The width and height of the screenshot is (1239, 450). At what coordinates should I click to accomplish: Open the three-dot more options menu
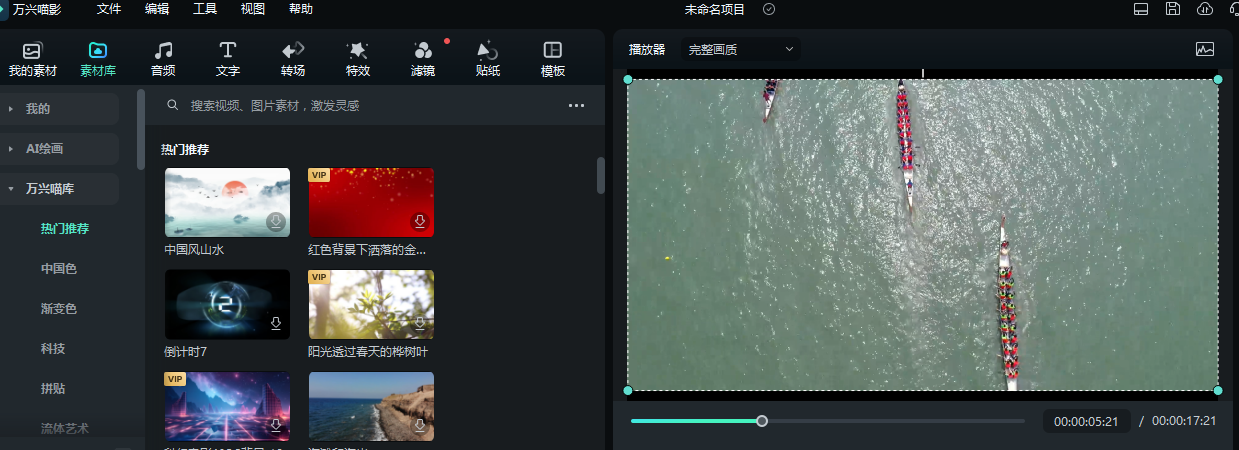[576, 105]
